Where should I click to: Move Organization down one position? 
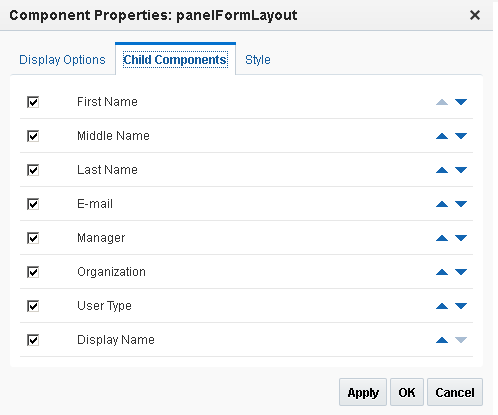pyautogui.click(x=461, y=272)
